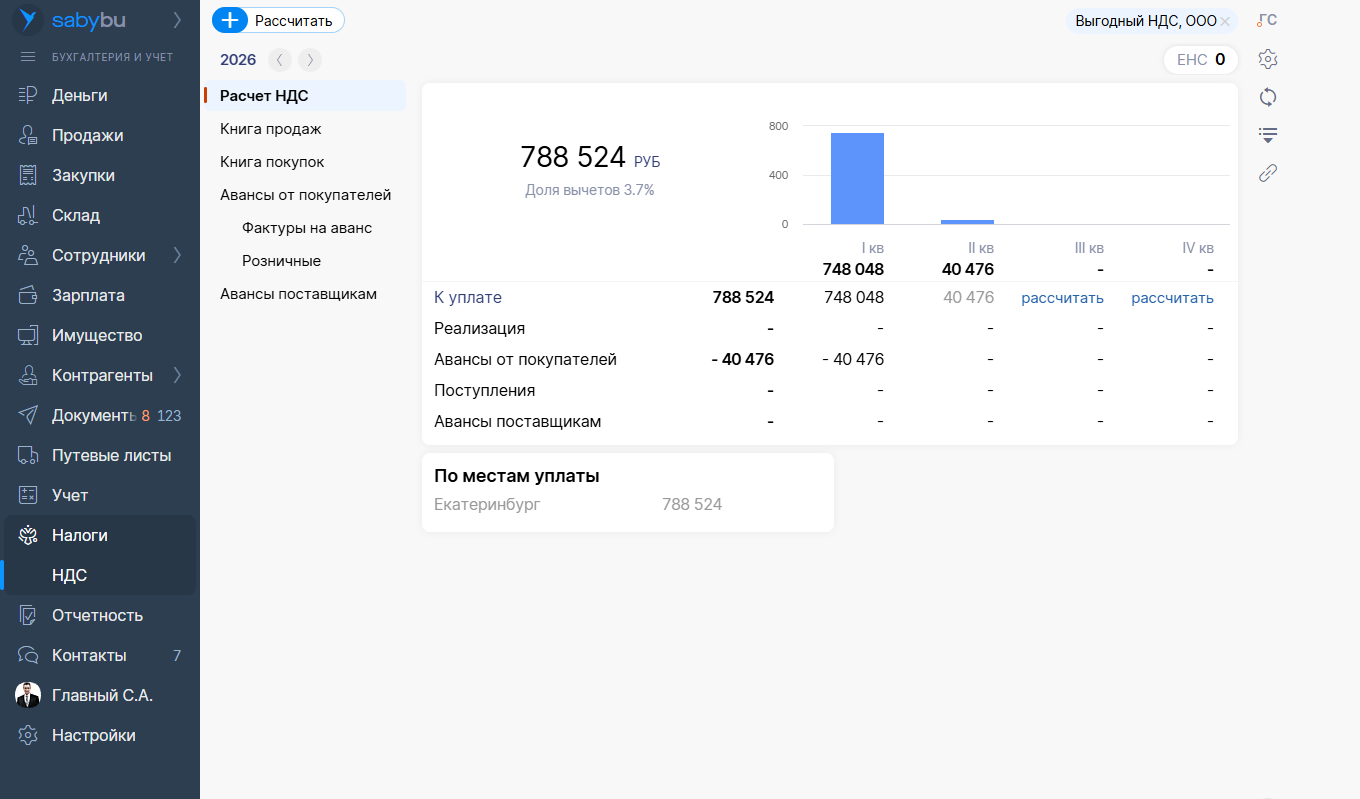Screen dimensions: 1360x799
Task: Go to next year using right arrow
Action: click(310, 60)
